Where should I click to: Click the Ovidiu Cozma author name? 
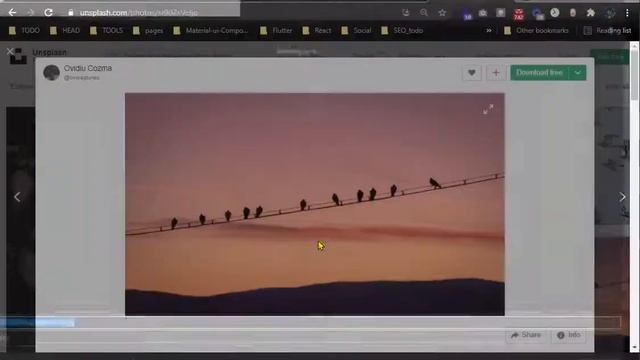[88, 68]
